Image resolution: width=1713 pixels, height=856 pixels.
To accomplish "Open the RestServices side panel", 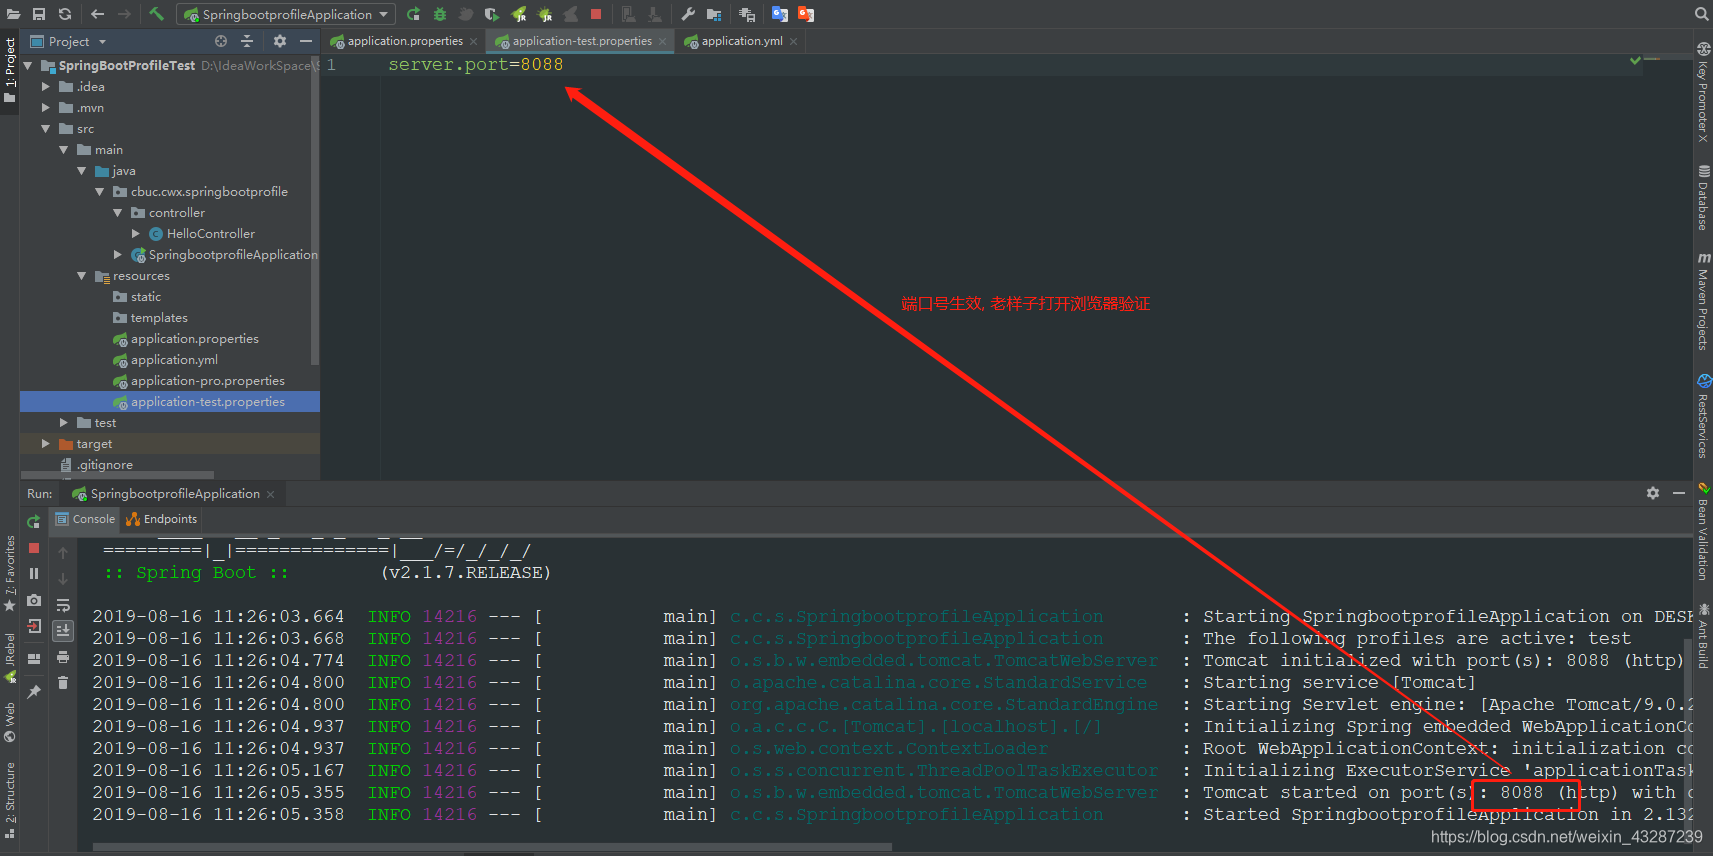I will pos(1703,416).
